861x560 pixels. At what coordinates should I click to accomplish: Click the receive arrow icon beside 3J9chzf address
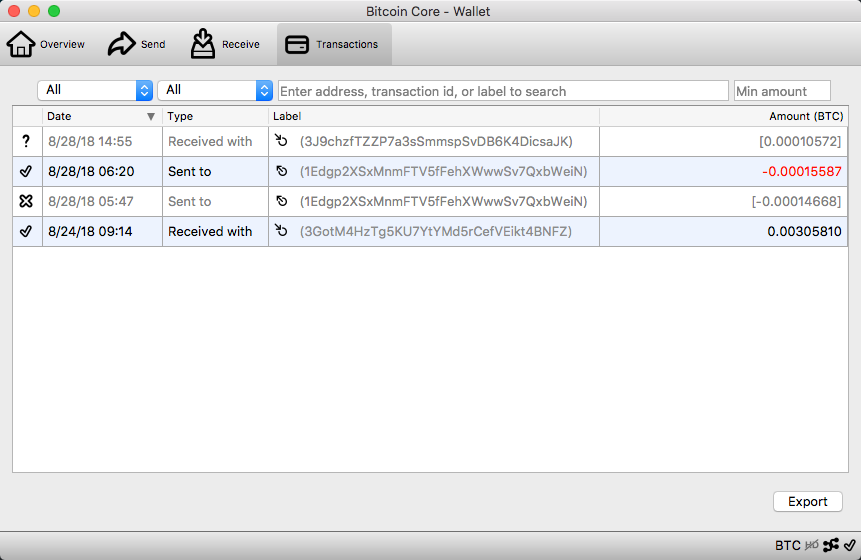[281, 141]
